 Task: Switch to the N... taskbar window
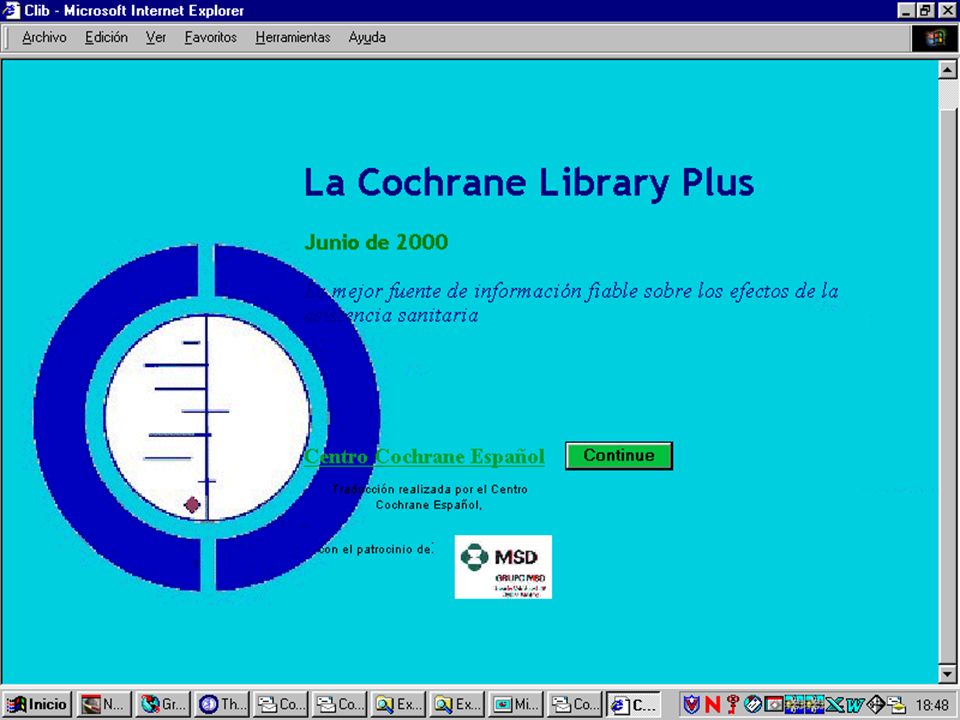(103, 704)
